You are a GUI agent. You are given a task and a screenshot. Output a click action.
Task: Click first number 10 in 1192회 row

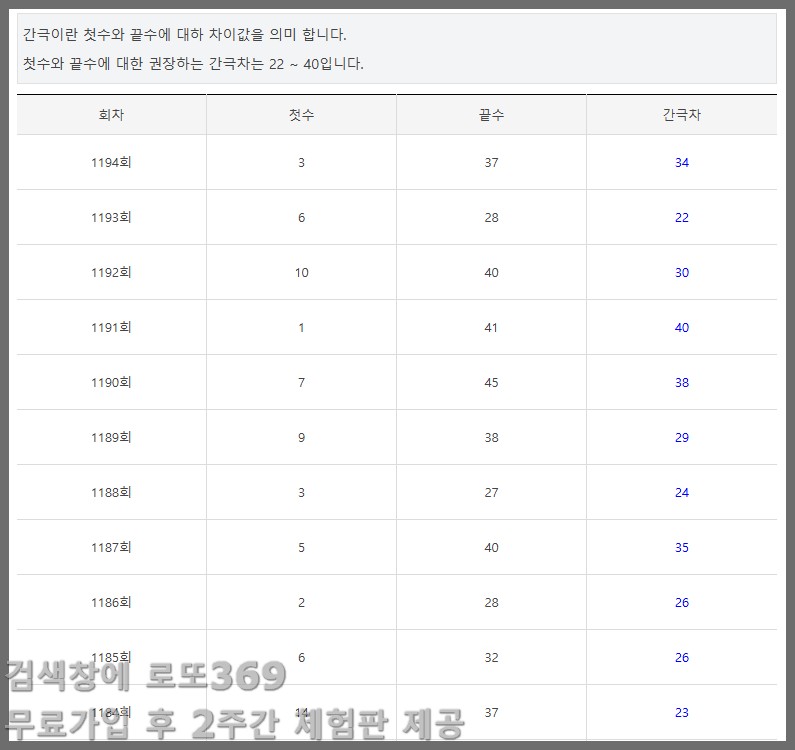pos(302,273)
